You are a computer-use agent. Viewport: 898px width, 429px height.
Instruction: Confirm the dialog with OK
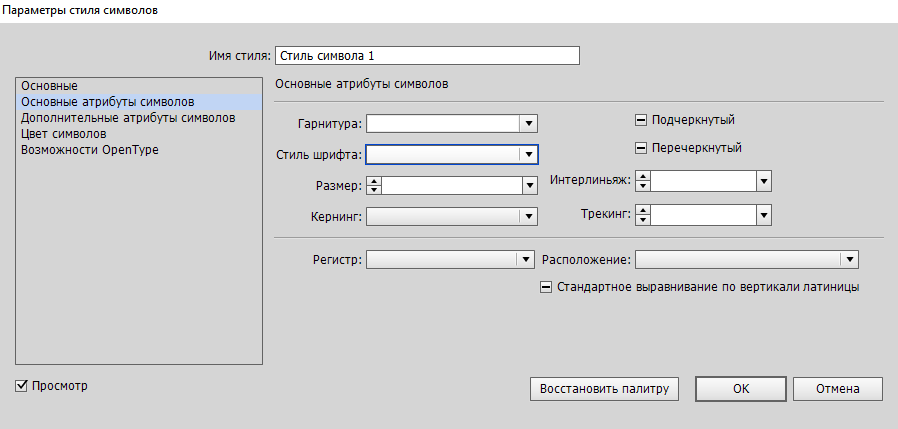click(x=740, y=388)
